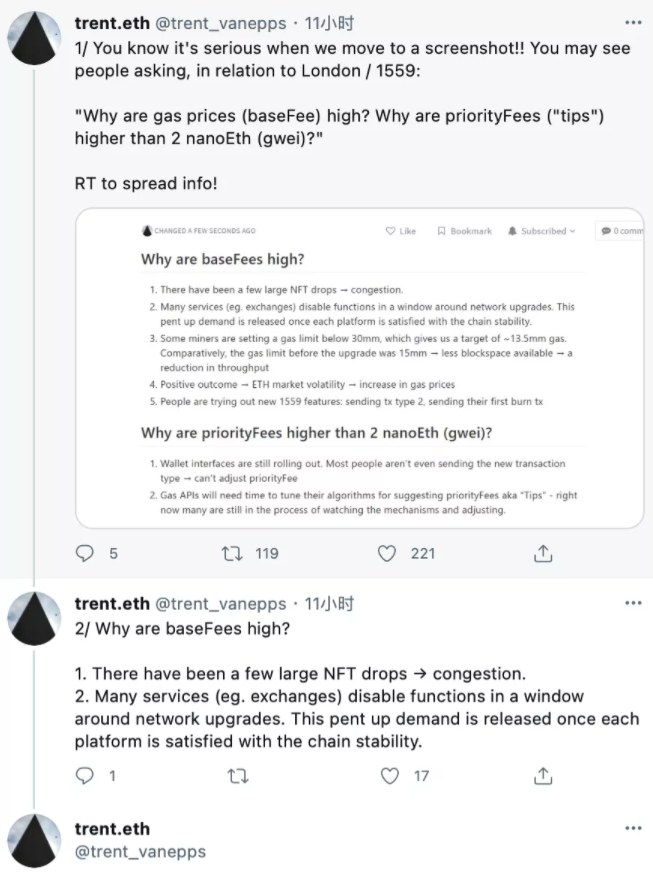Open more options for second tweet
Image resolution: width=653 pixels, height=876 pixels.
pos(632,603)
